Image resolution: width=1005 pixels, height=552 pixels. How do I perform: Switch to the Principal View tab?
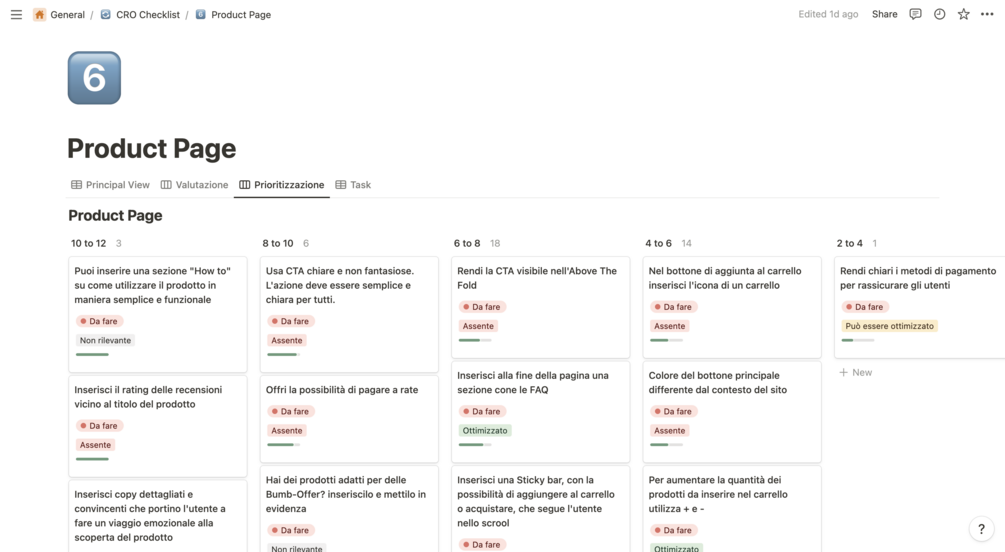coord(110,185)
